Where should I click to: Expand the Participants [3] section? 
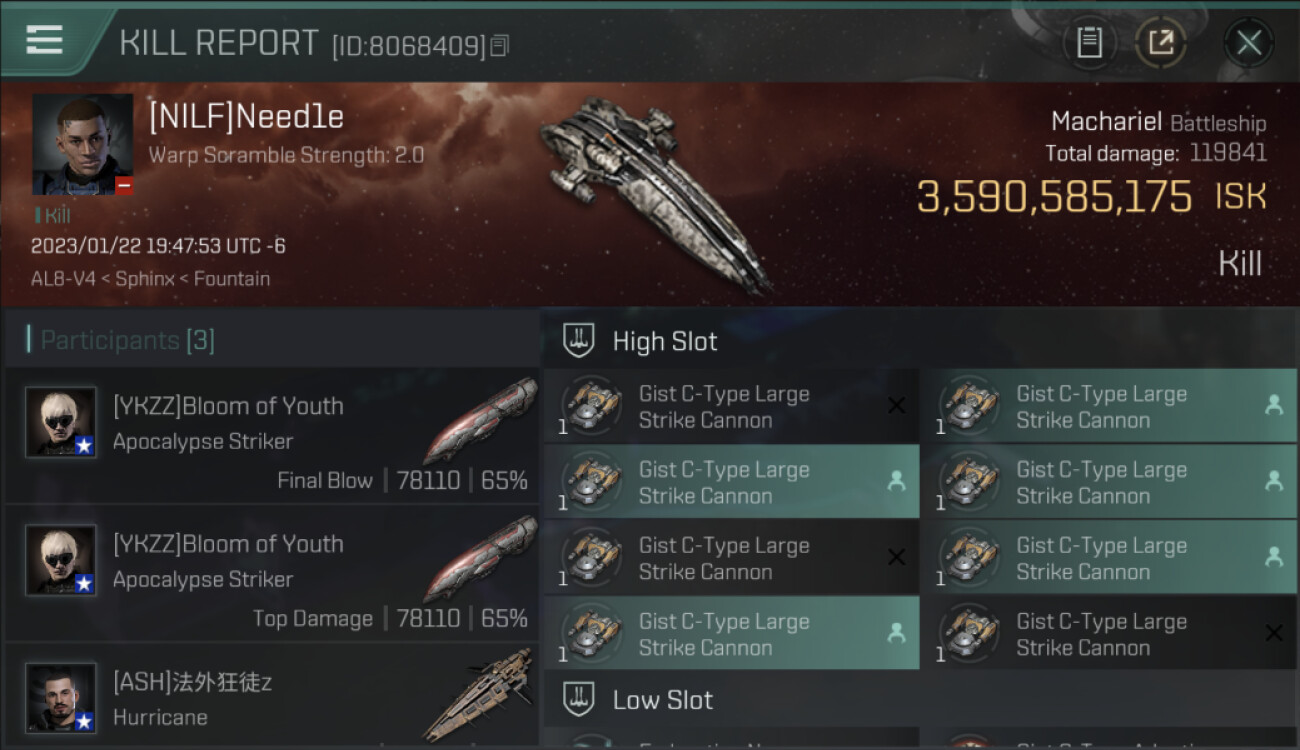pos(127,340)
